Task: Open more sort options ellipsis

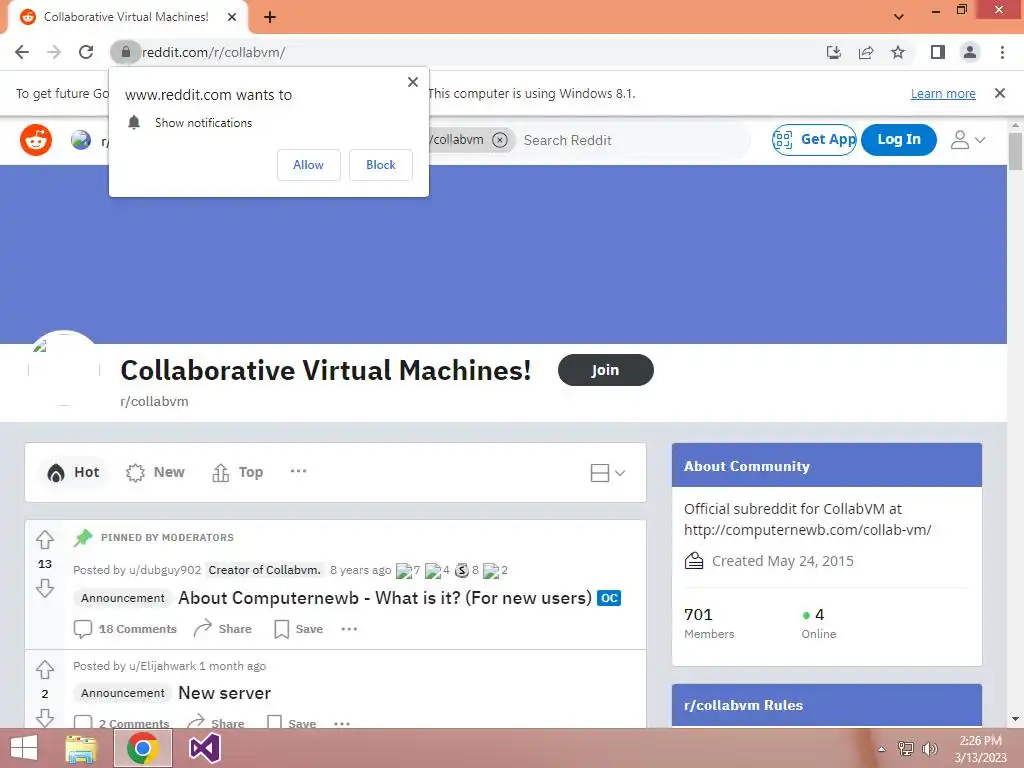Action: point(298,471)
